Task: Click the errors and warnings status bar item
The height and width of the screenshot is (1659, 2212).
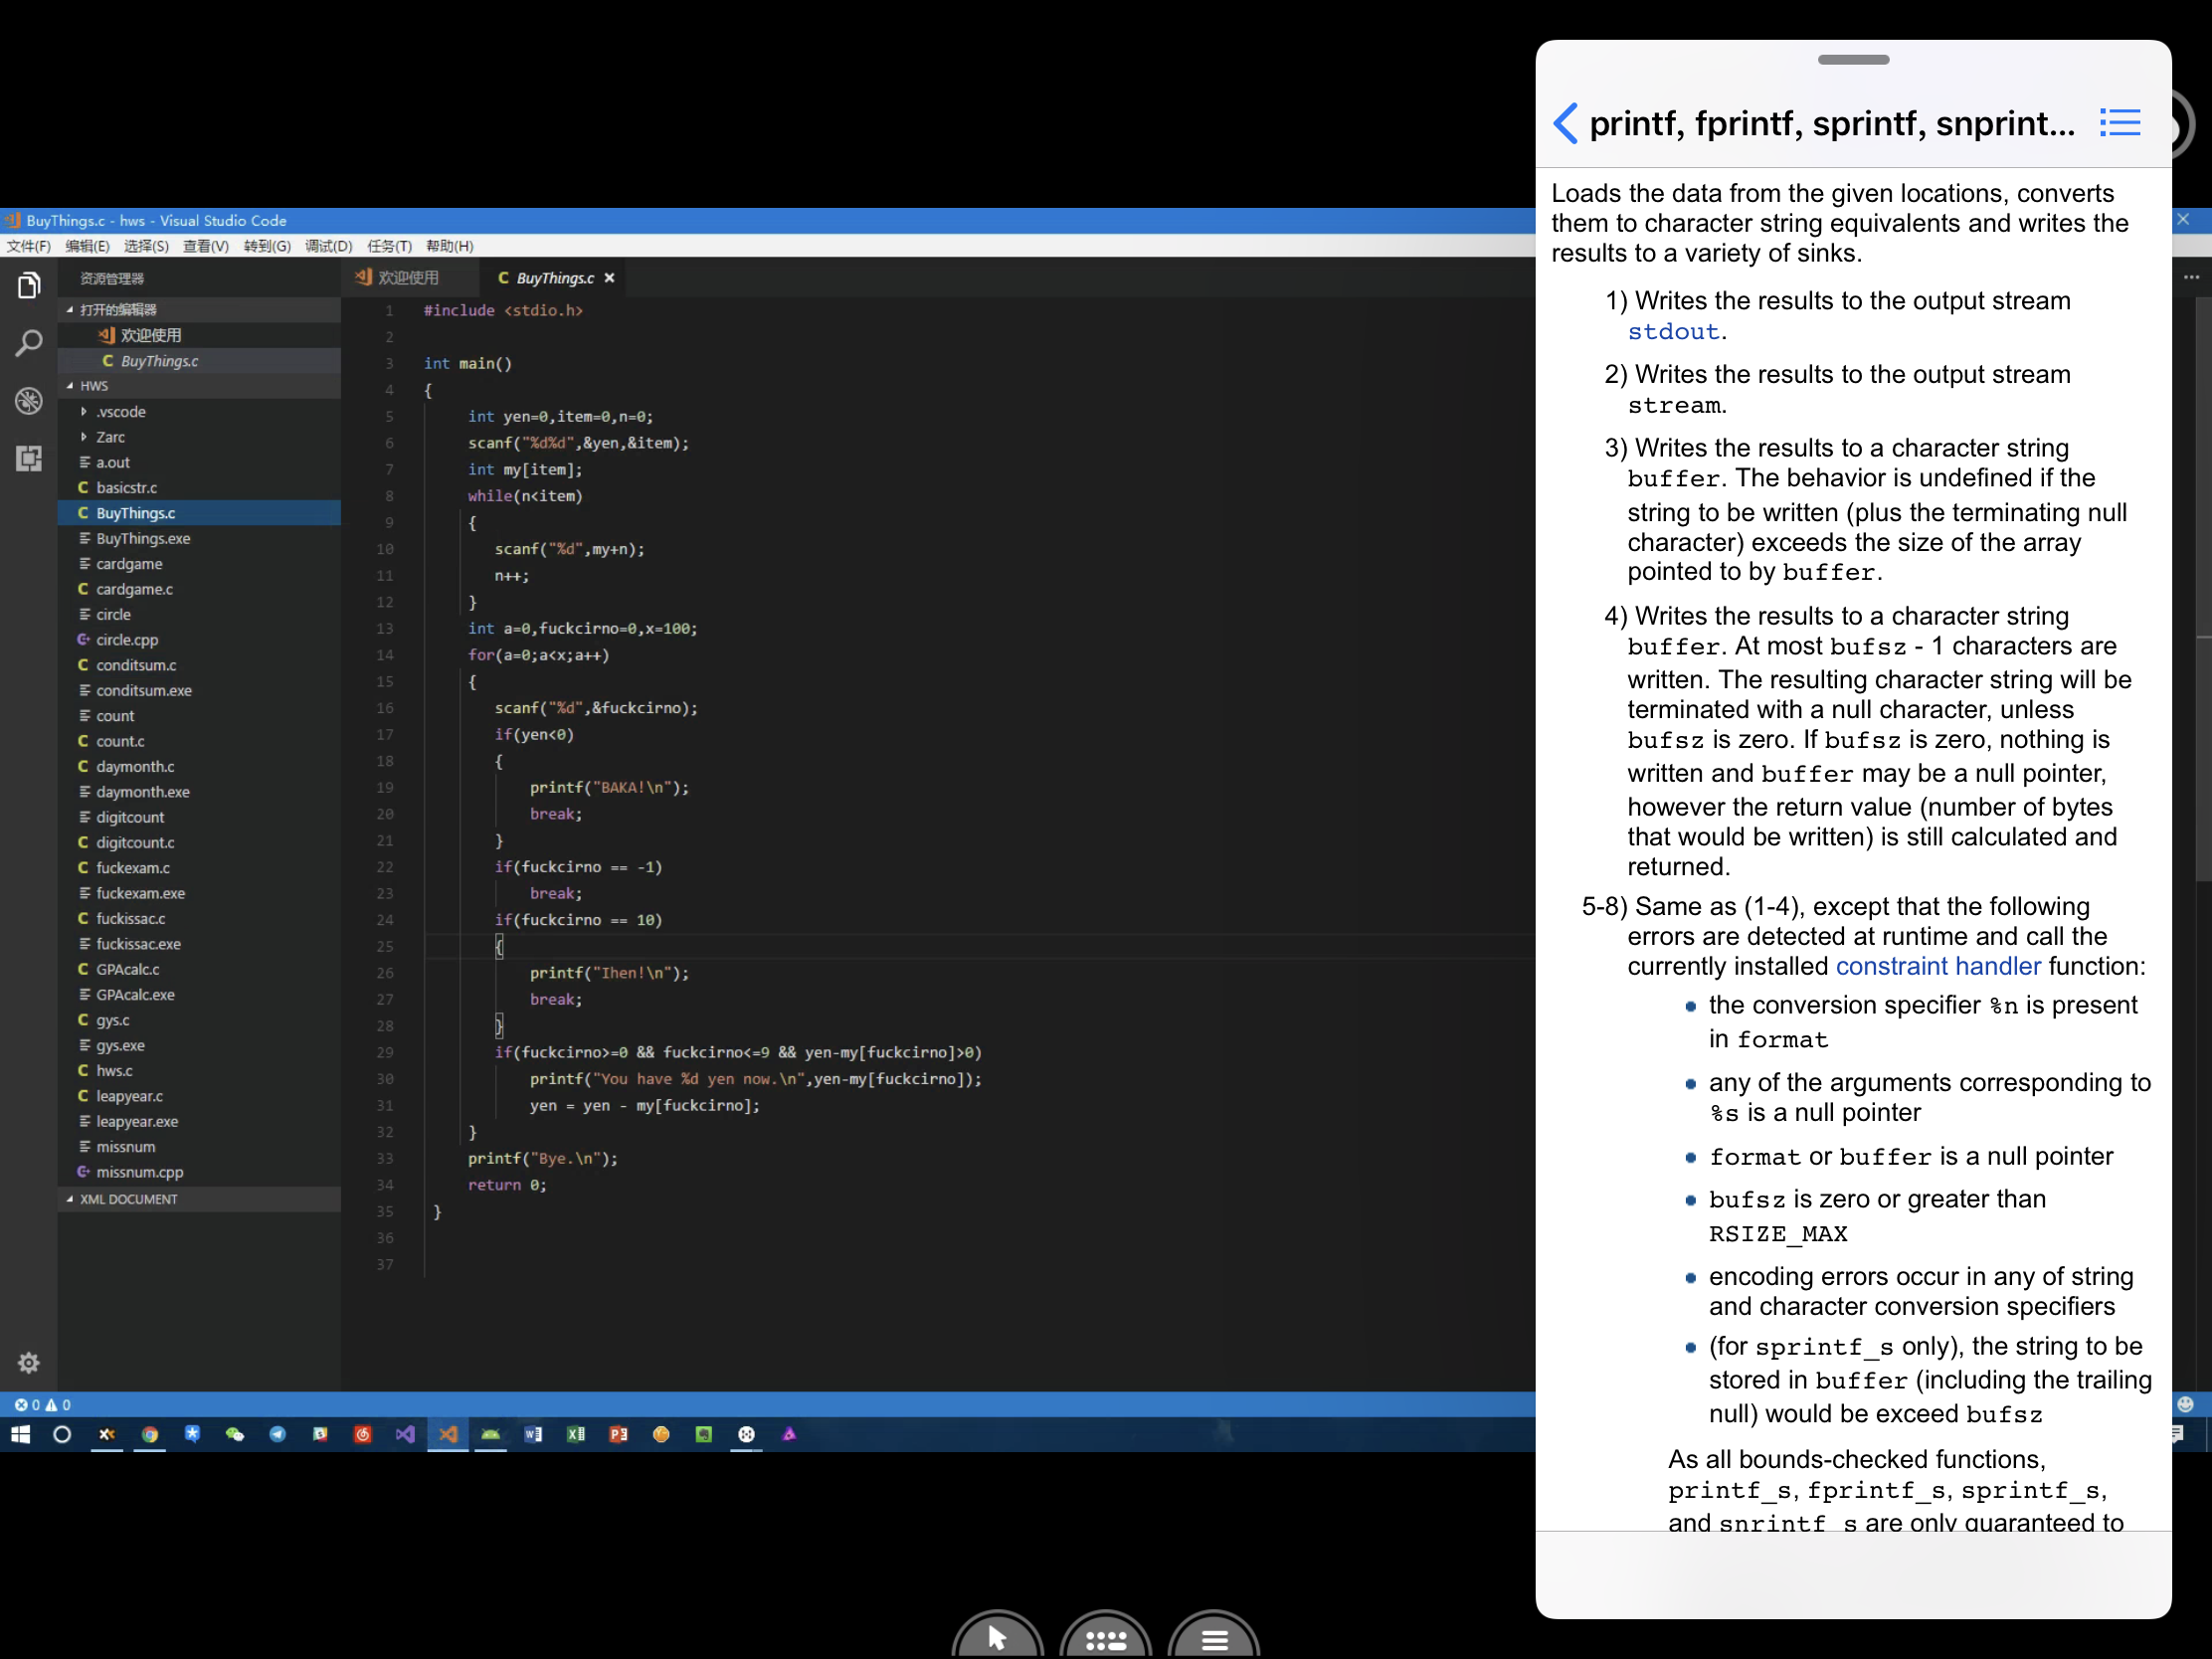Action: (42, 1404)
